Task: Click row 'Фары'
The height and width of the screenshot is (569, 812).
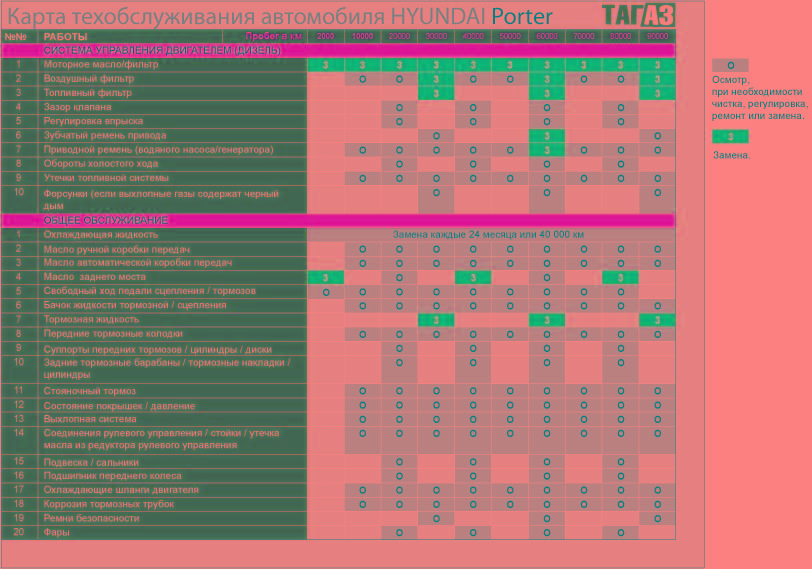Action: tap(339, 532)
